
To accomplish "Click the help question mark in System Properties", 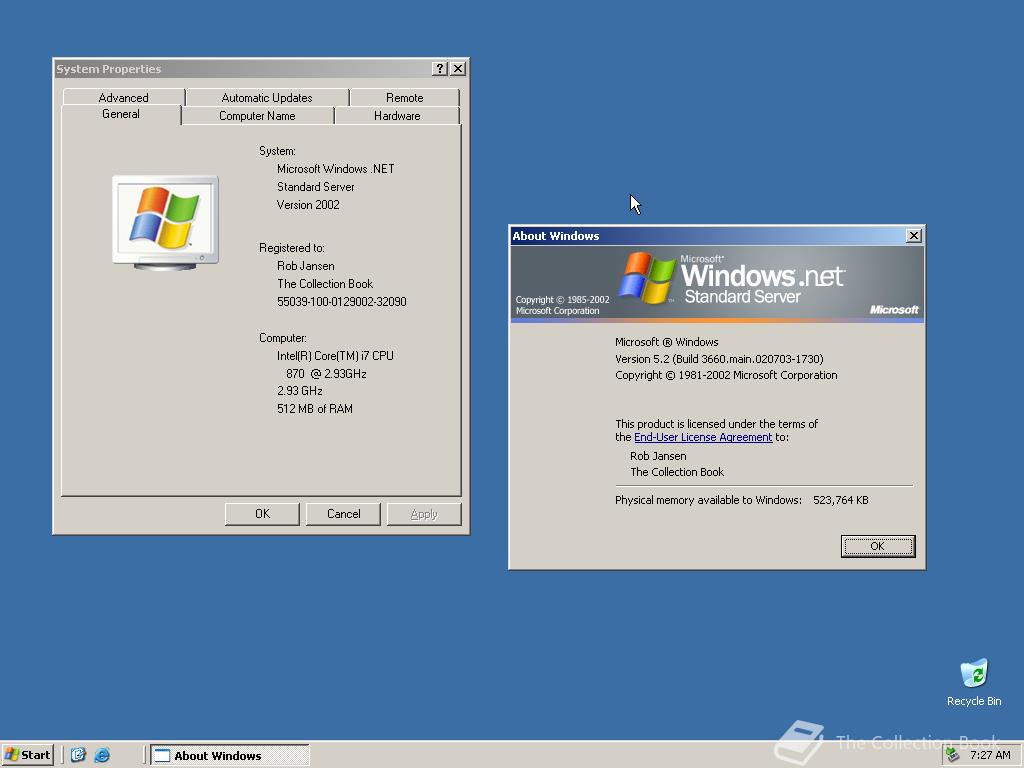I will click(440, 69).
